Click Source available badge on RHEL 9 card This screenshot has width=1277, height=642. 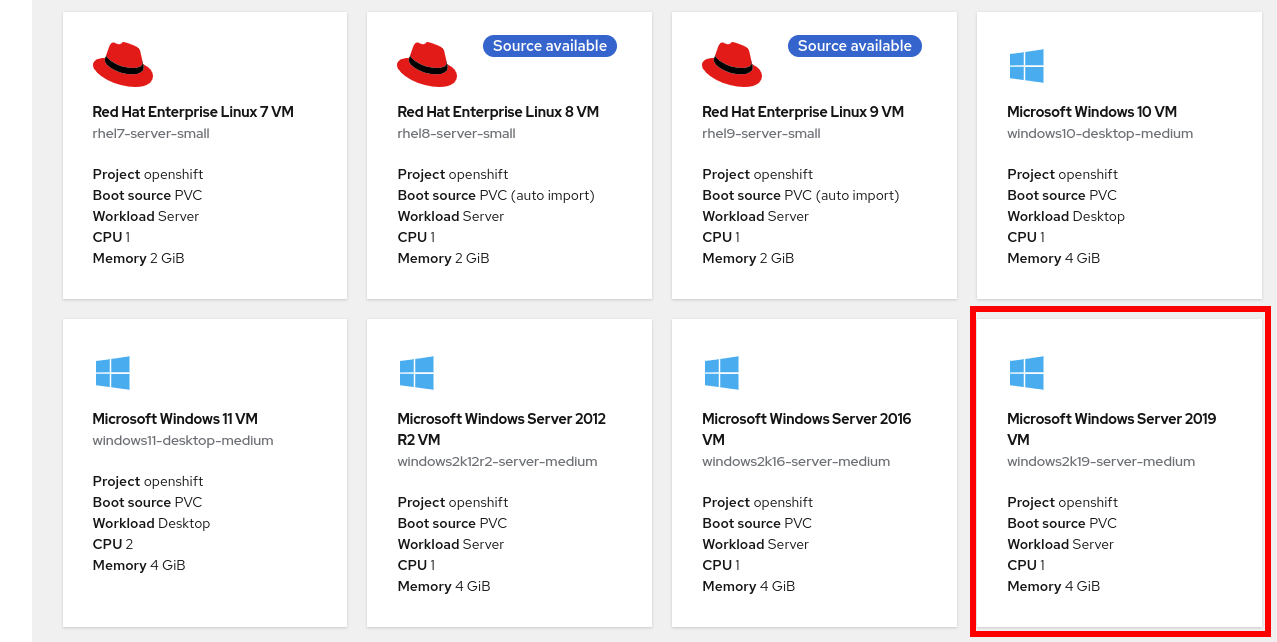854,46
